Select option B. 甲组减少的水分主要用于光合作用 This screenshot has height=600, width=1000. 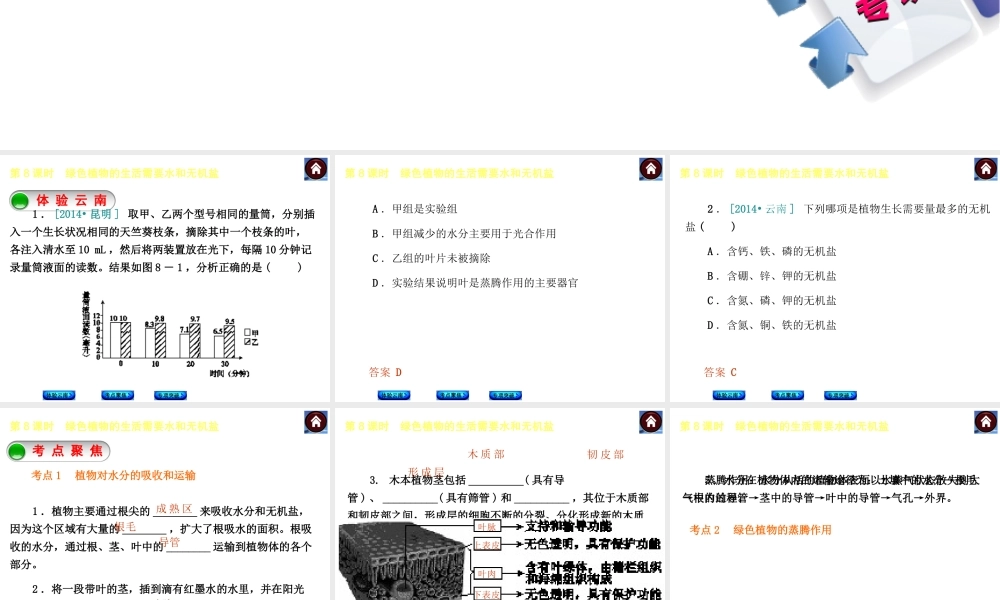tap(464, 233)
